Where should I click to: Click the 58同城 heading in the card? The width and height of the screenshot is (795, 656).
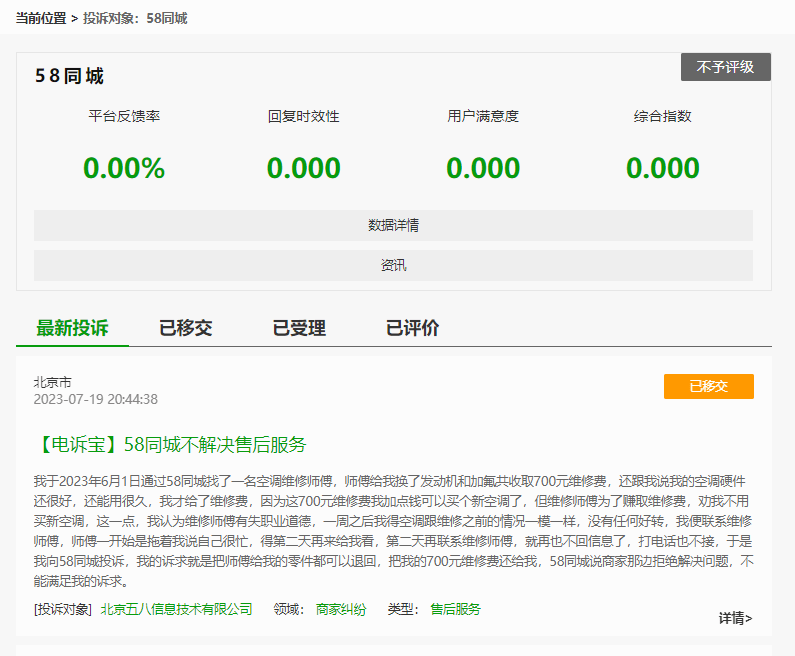(x=69, y=76)
